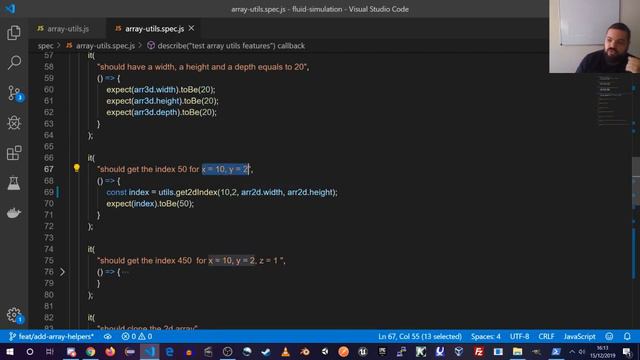
Task: Open the Extensions view
Action: (x=14, y=153)
